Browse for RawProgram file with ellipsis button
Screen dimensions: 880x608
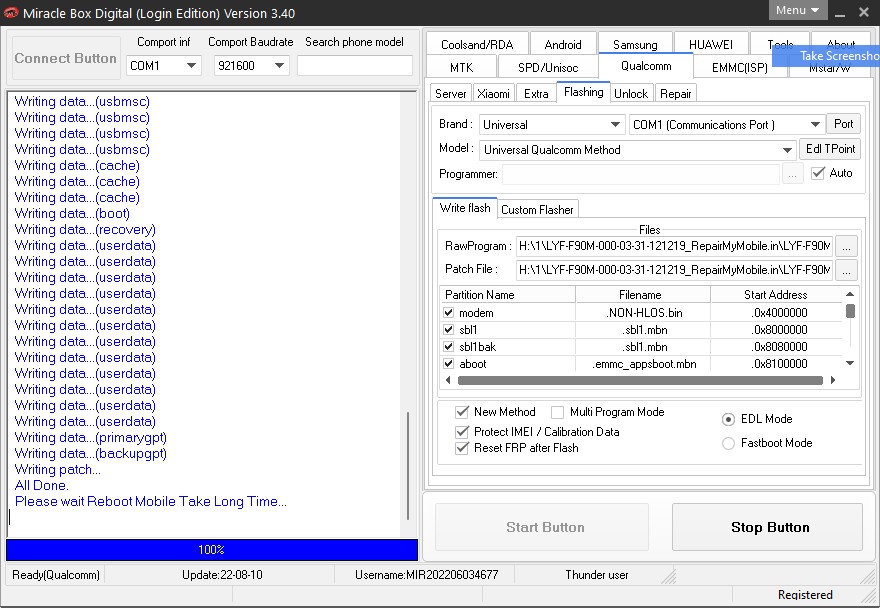tap(846, 246)
